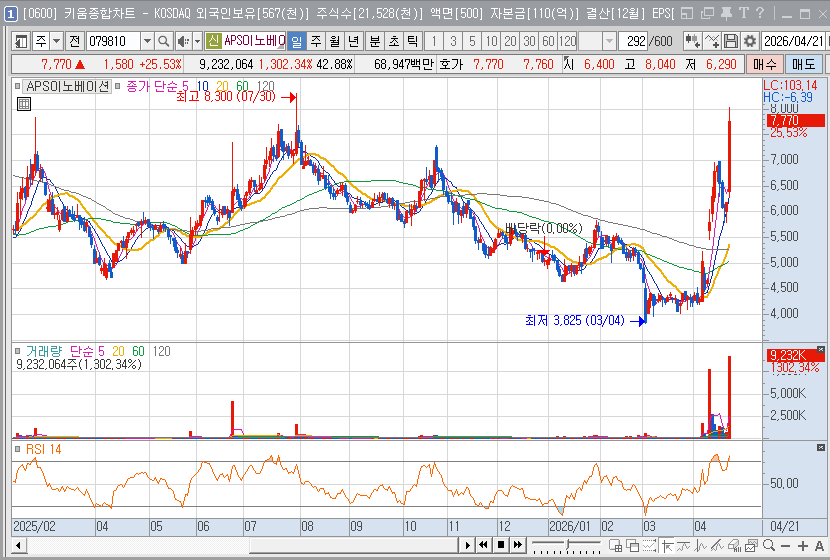Click the 1 interval preset button

434,41
